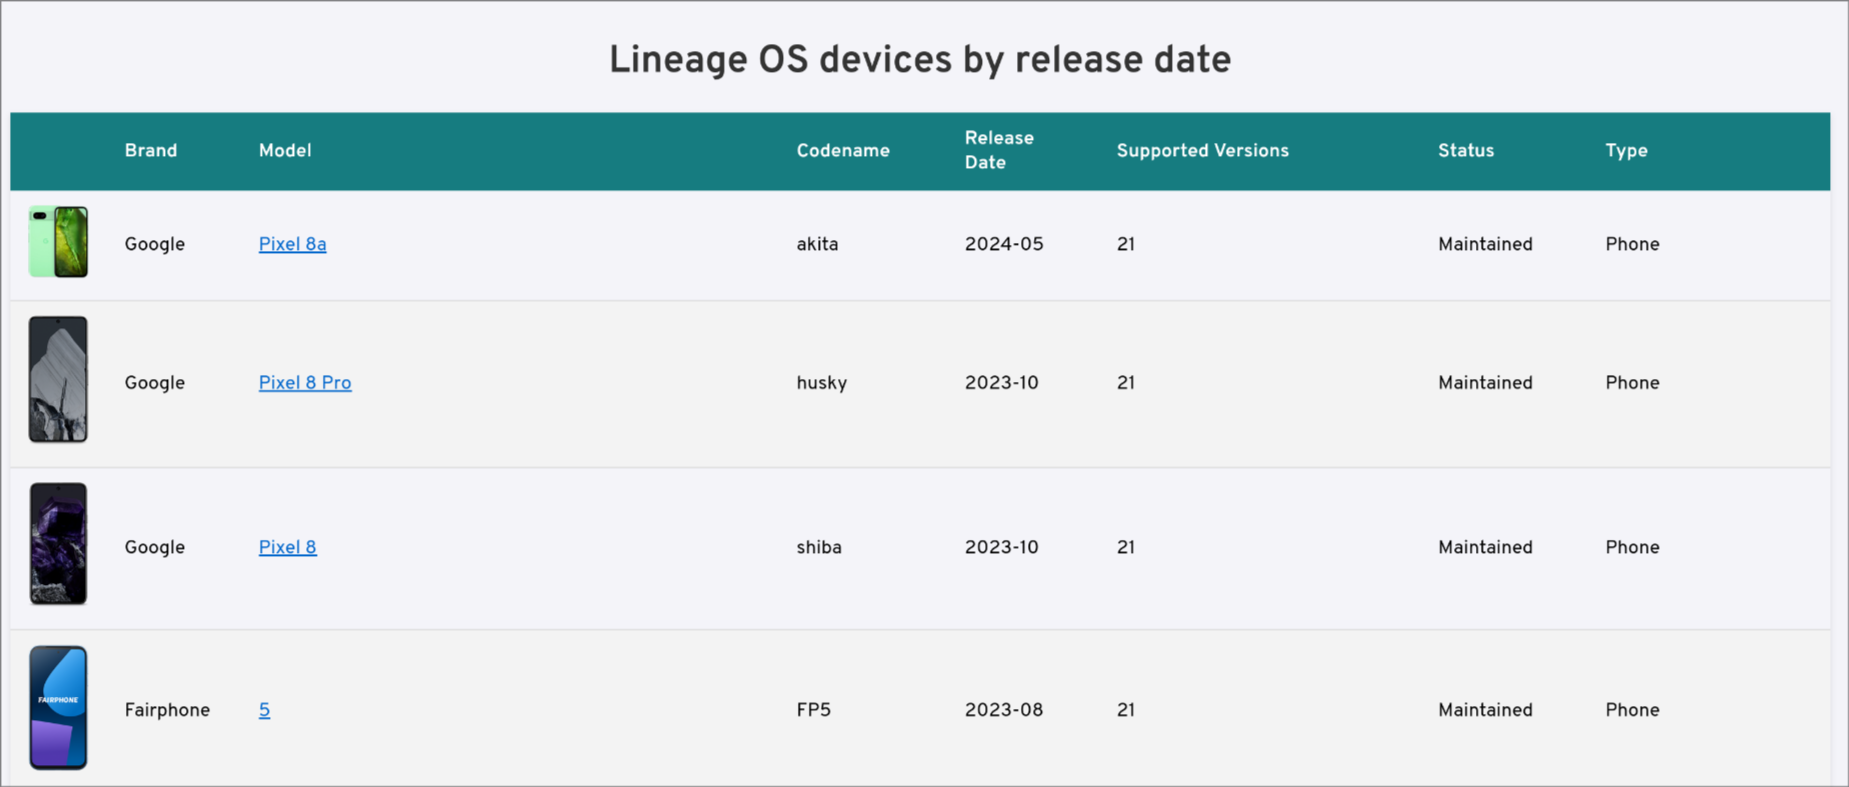Select the codename 'husky' cell

click(821, 383)
